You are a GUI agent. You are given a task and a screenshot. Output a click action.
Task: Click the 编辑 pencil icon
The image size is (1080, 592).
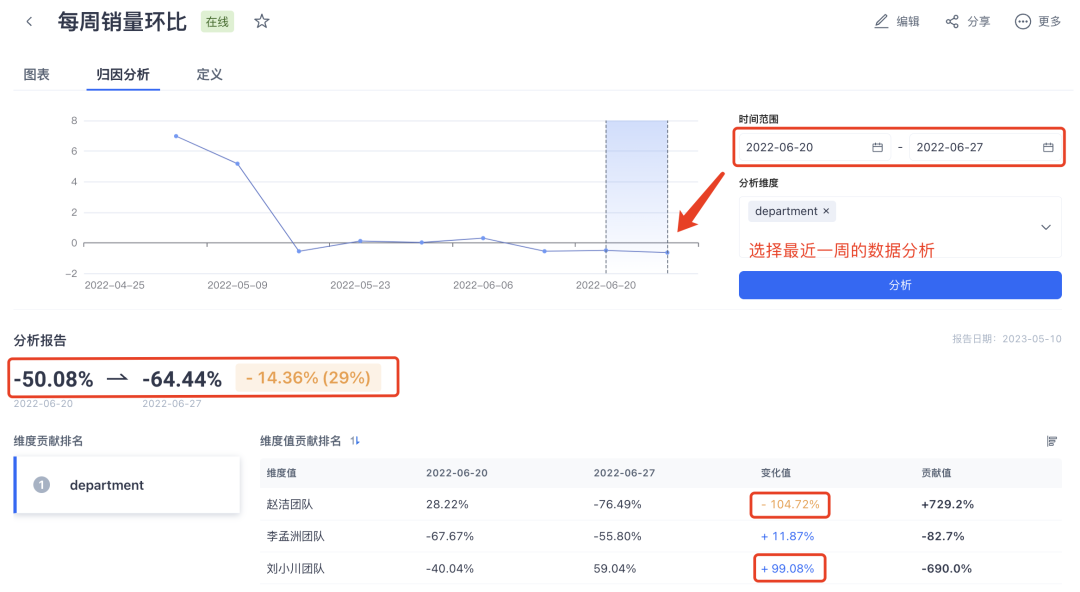(881, 21)
